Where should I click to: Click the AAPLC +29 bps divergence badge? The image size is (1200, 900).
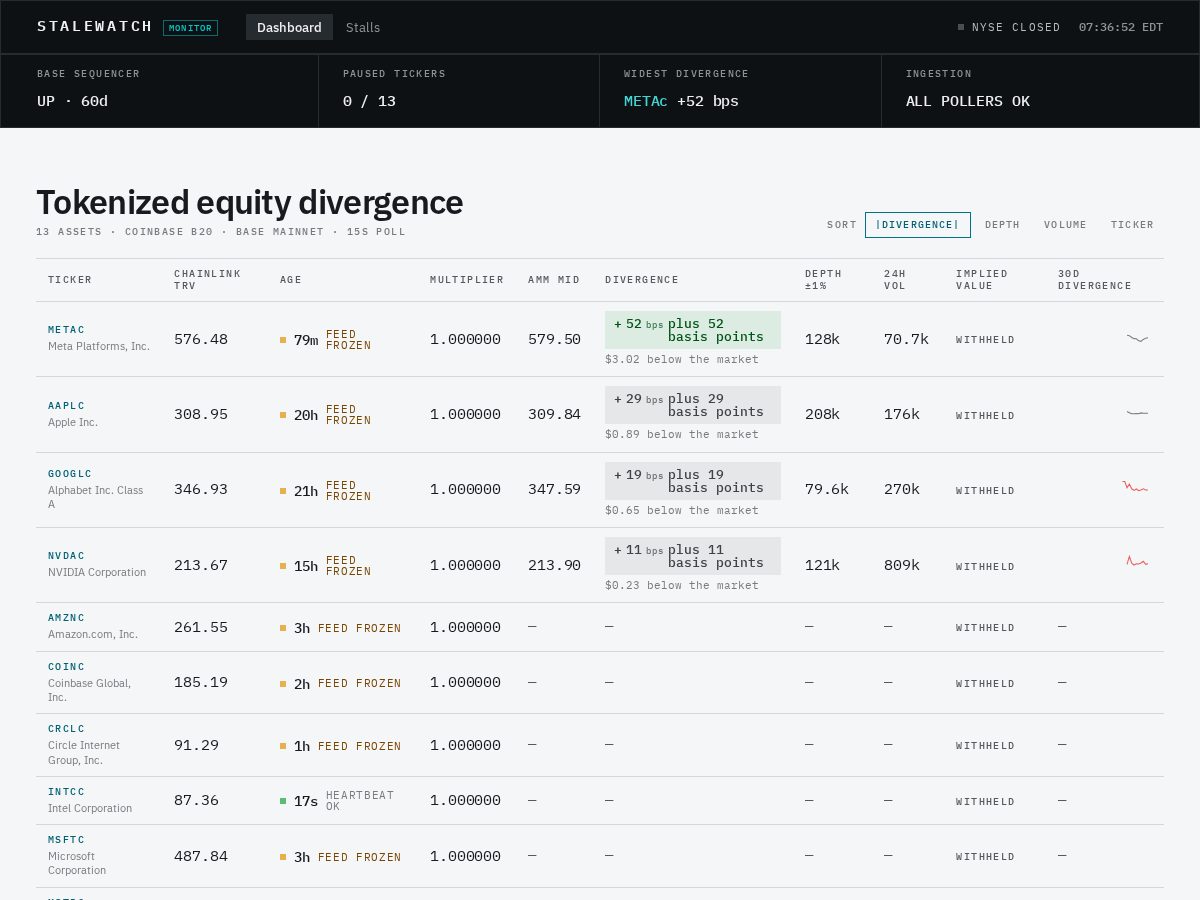click(x=693, y=405)
